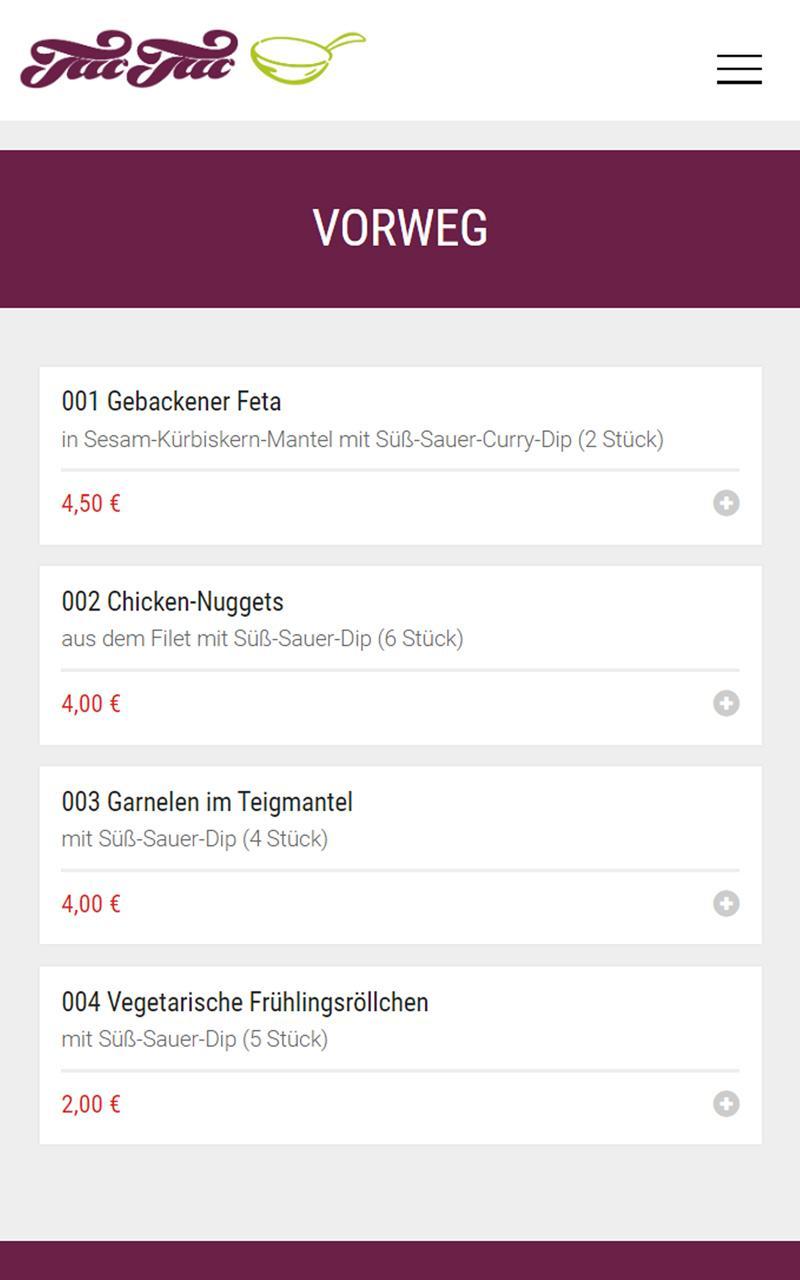
Task: Select 004 Vegetarische Frühlingsröllchen title
Action: tap(245, 1002)
